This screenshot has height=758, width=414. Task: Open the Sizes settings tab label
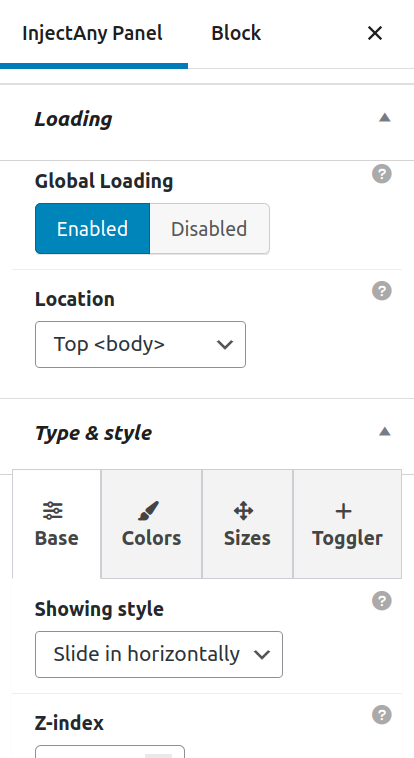point(247,538)
